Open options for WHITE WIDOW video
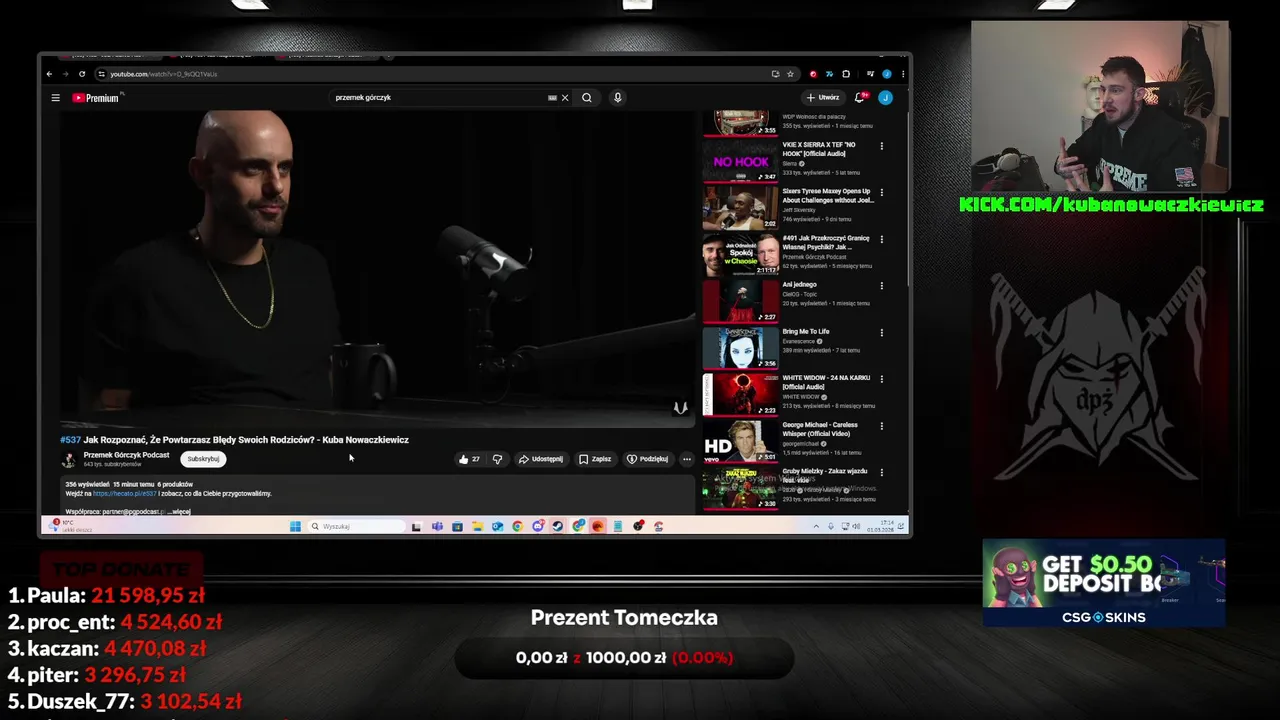Screen dimensions: 1280x720 coord(881,379)
